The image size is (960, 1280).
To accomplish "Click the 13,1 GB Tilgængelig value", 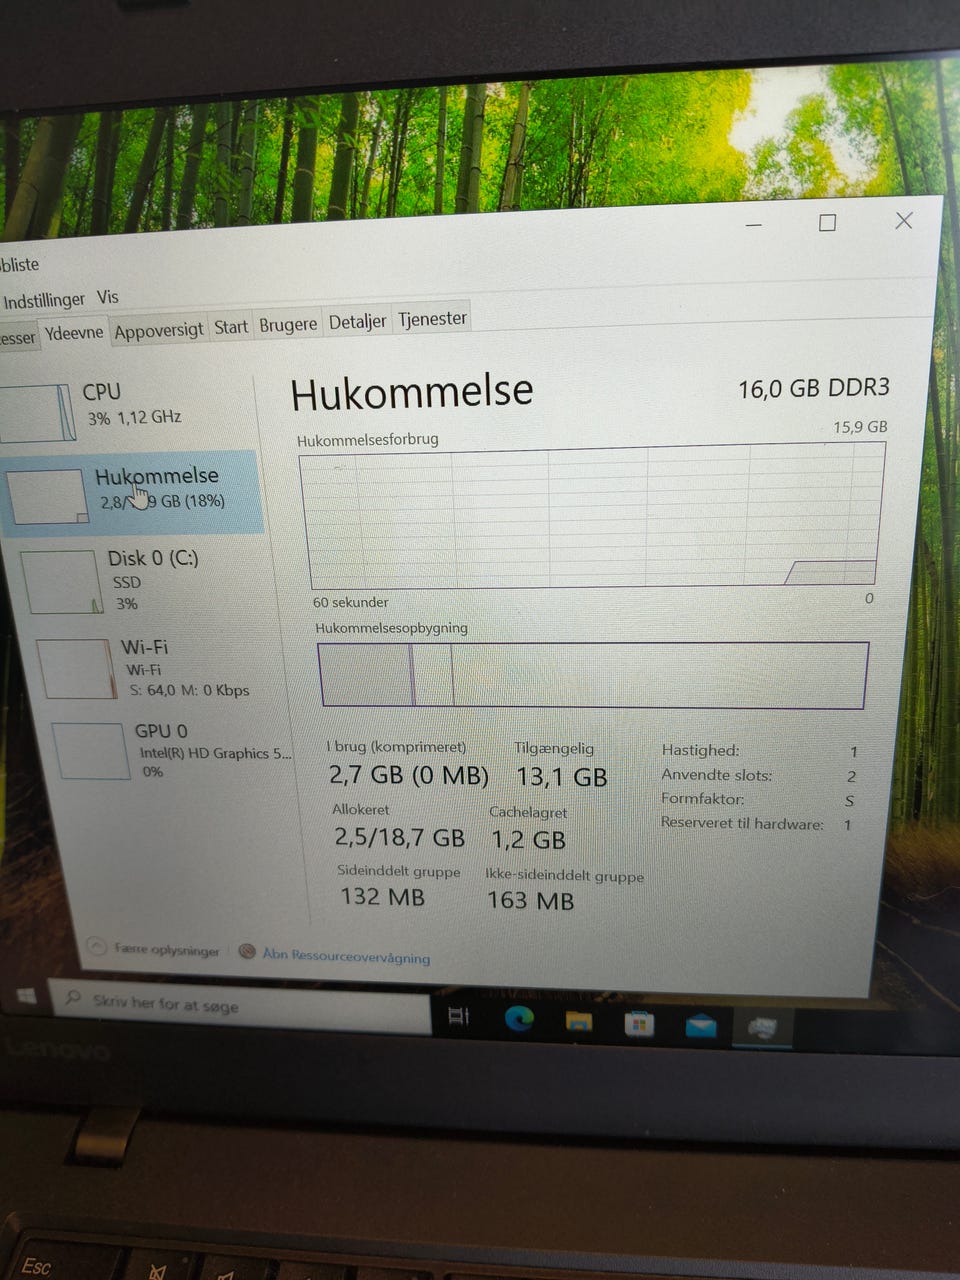I will [x=561, y=777].
